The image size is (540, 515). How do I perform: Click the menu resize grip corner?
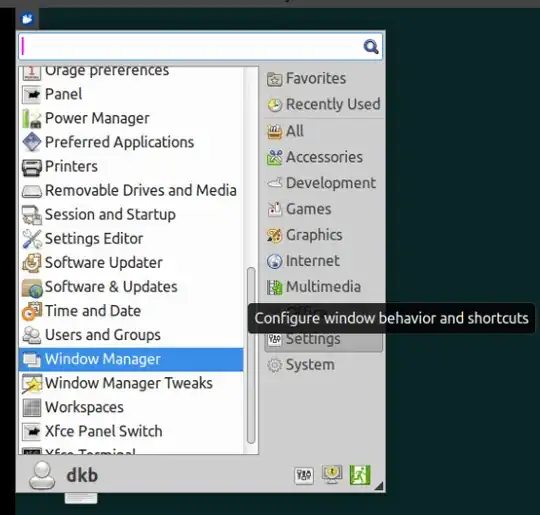coord(379,486)
